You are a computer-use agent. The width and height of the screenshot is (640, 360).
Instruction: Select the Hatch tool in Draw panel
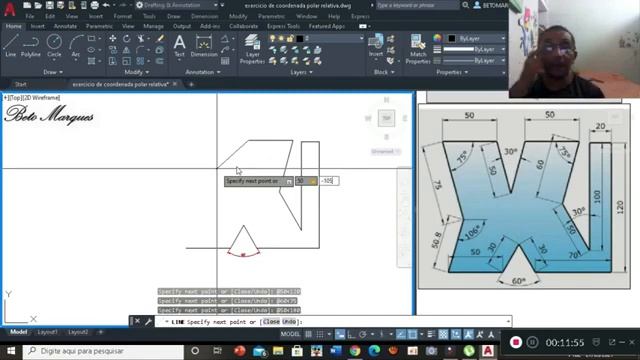[91, 61]
